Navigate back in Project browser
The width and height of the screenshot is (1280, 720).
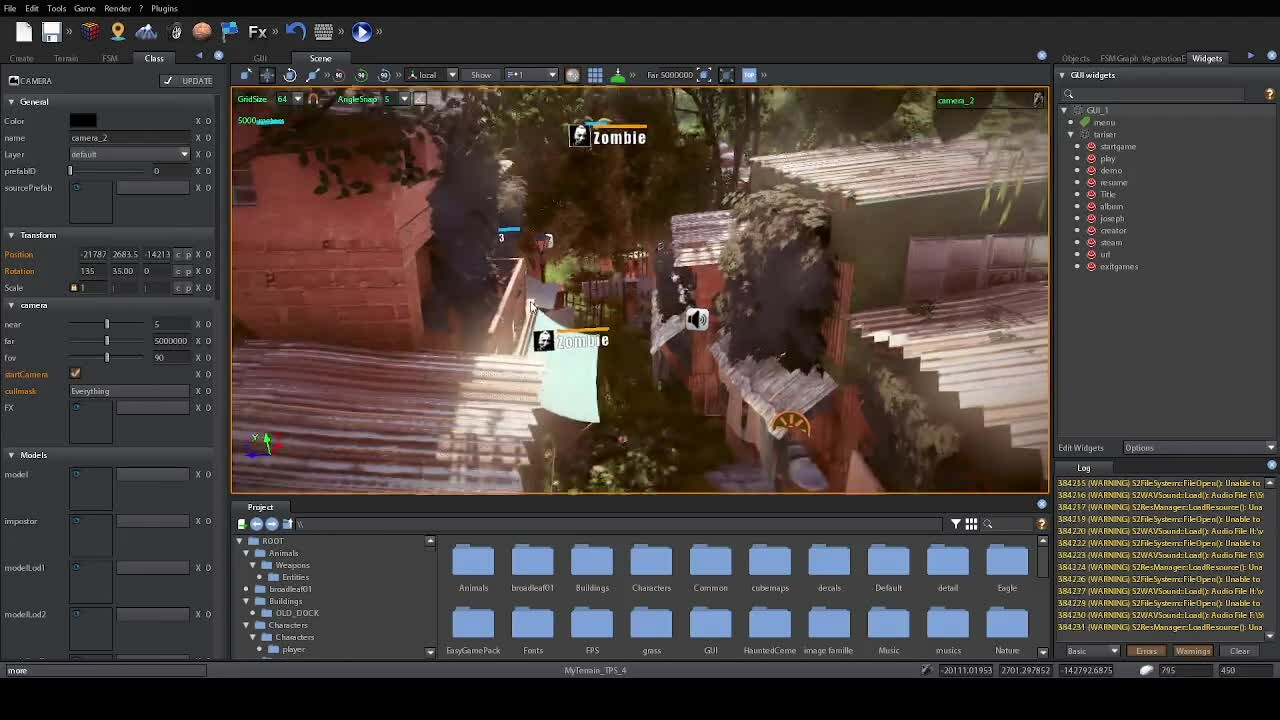(x=256, y=524)
